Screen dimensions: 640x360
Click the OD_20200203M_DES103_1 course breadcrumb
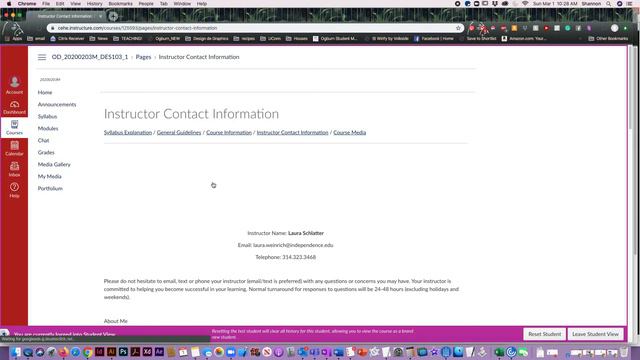(x=90, y=57)
